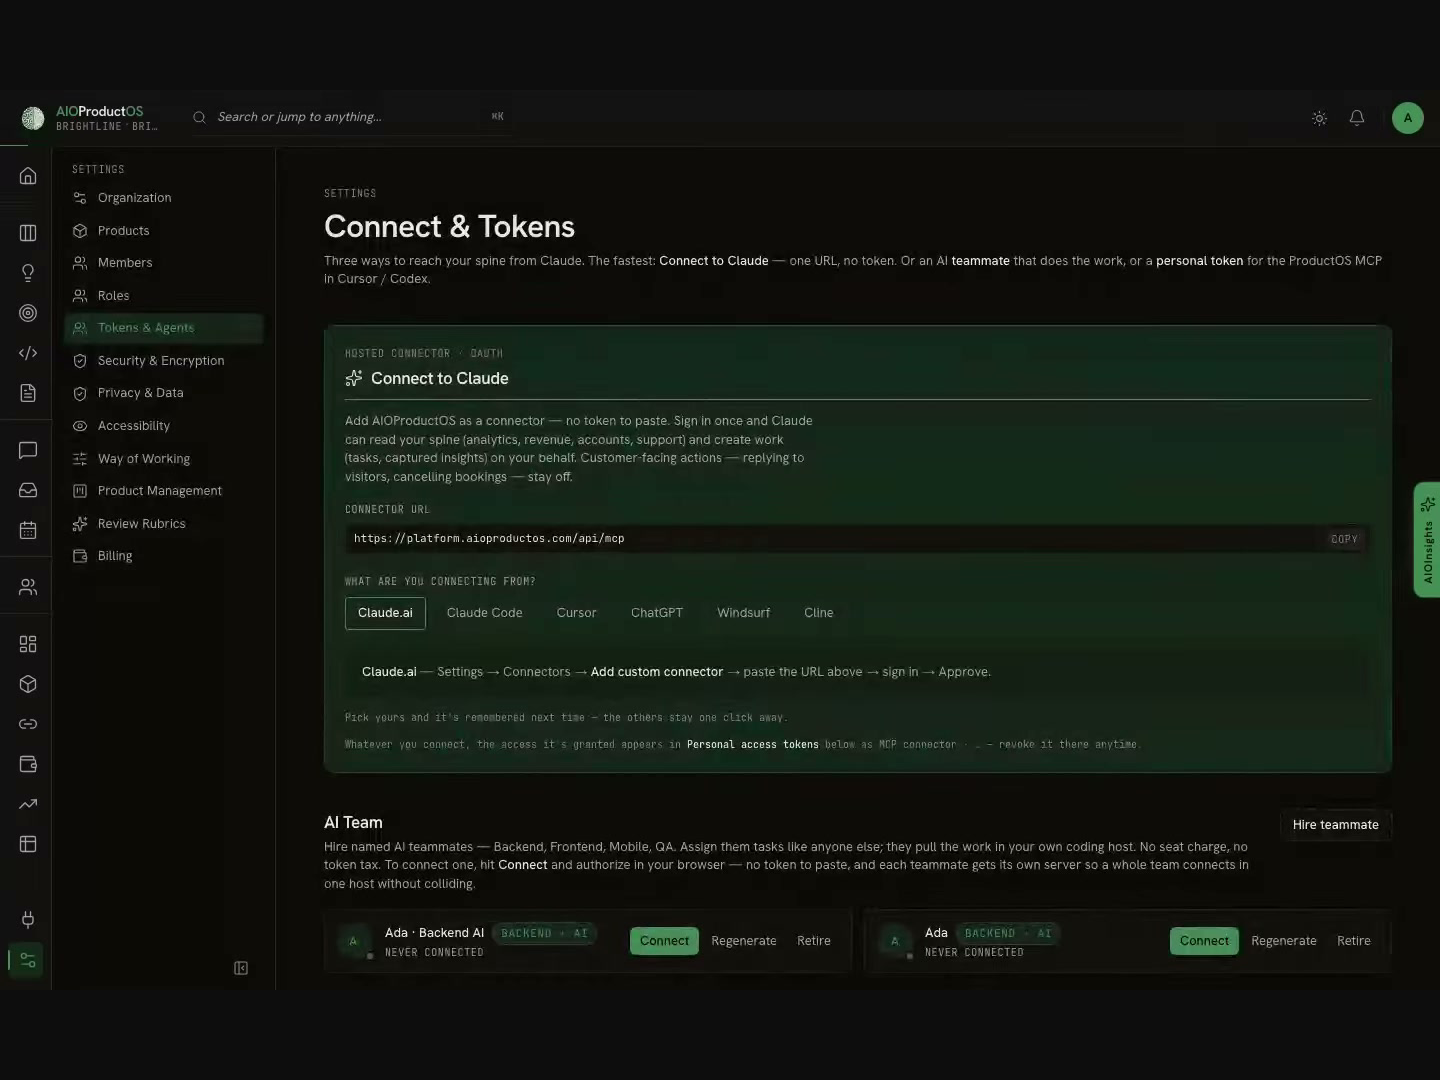Open the Home icon in the left rail

pyautogui.click(x=28, y=176)
